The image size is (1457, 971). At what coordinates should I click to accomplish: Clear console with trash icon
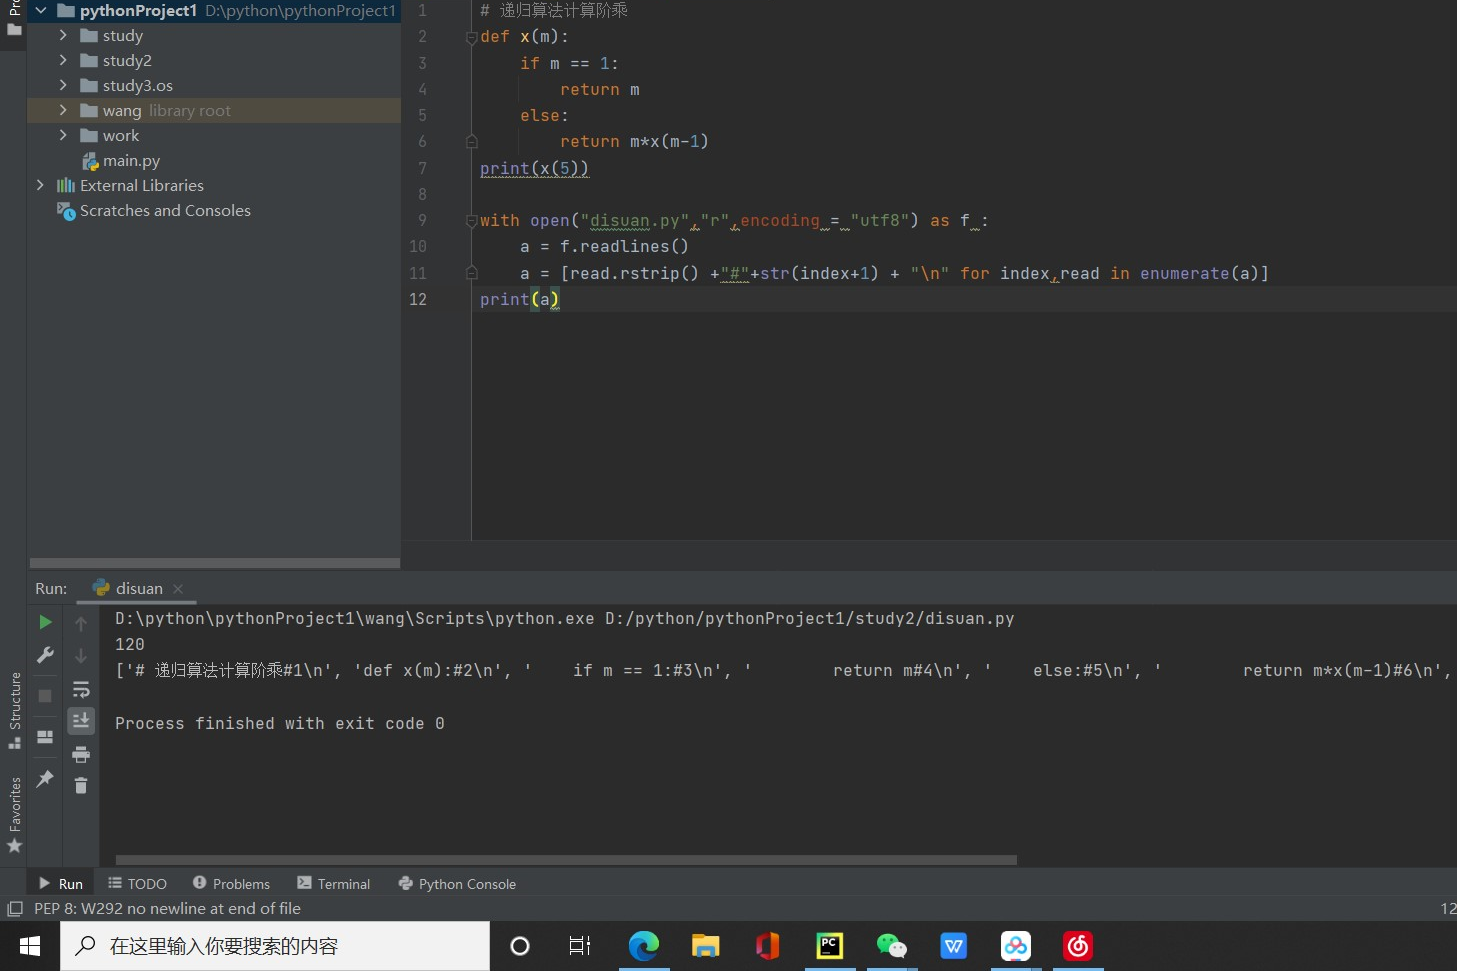81,785
